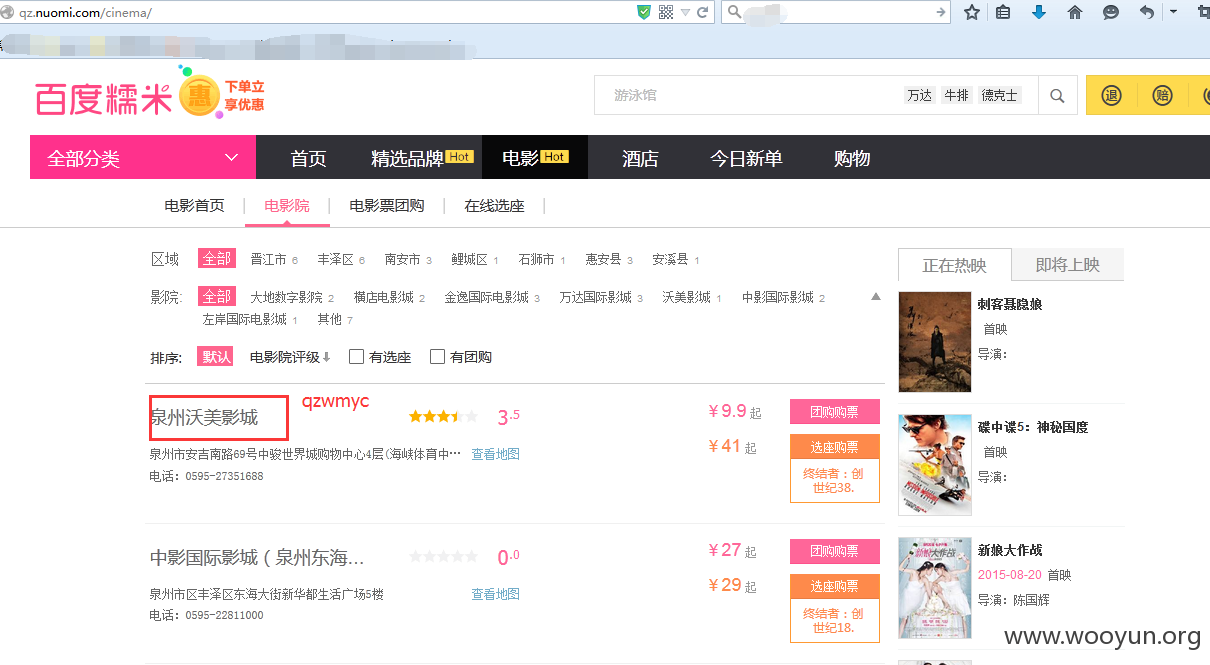The image size is (1210, 665).
Task: Click the chat bubble toolbar icon
Action: [x=1110, y=13]
